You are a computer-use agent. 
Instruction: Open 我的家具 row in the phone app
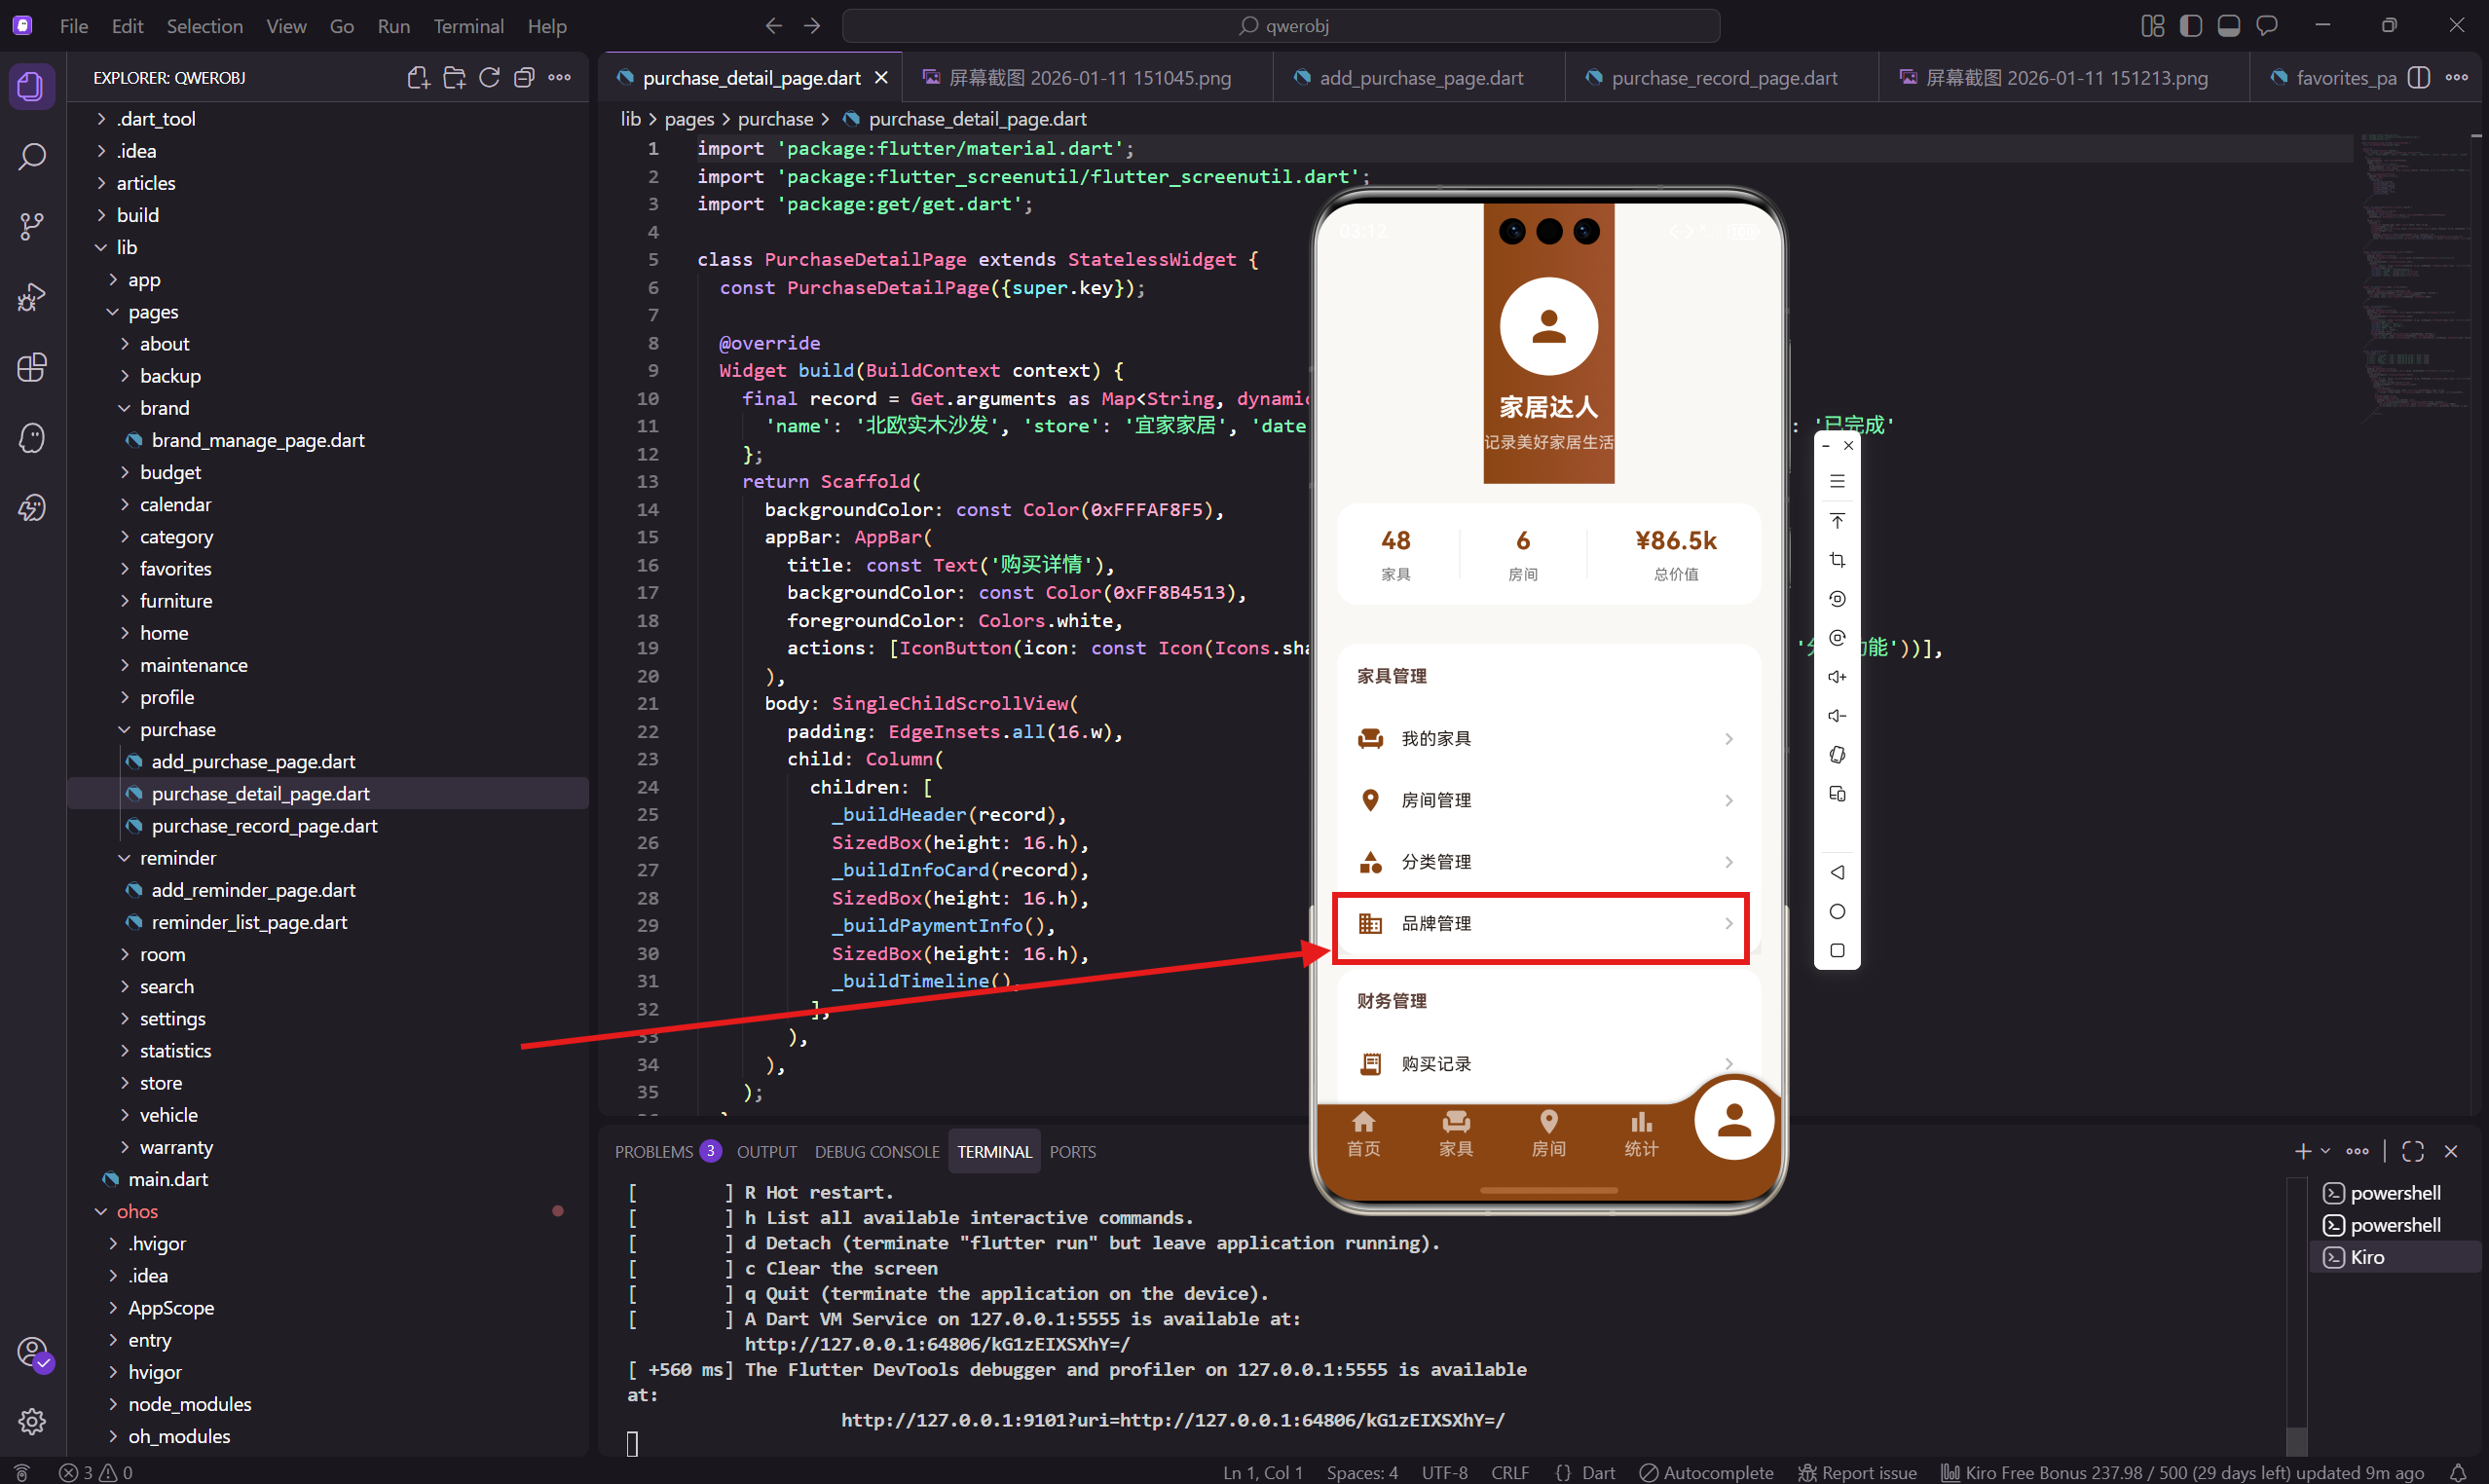[1547, 739]
